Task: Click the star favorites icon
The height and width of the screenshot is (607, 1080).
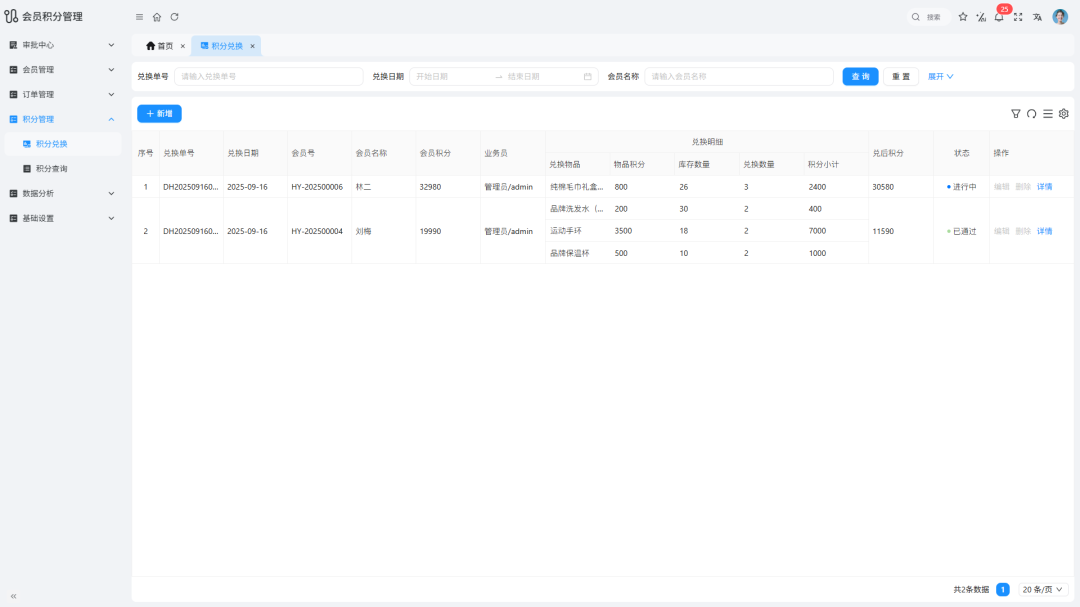Action: (x=963, y=17)
